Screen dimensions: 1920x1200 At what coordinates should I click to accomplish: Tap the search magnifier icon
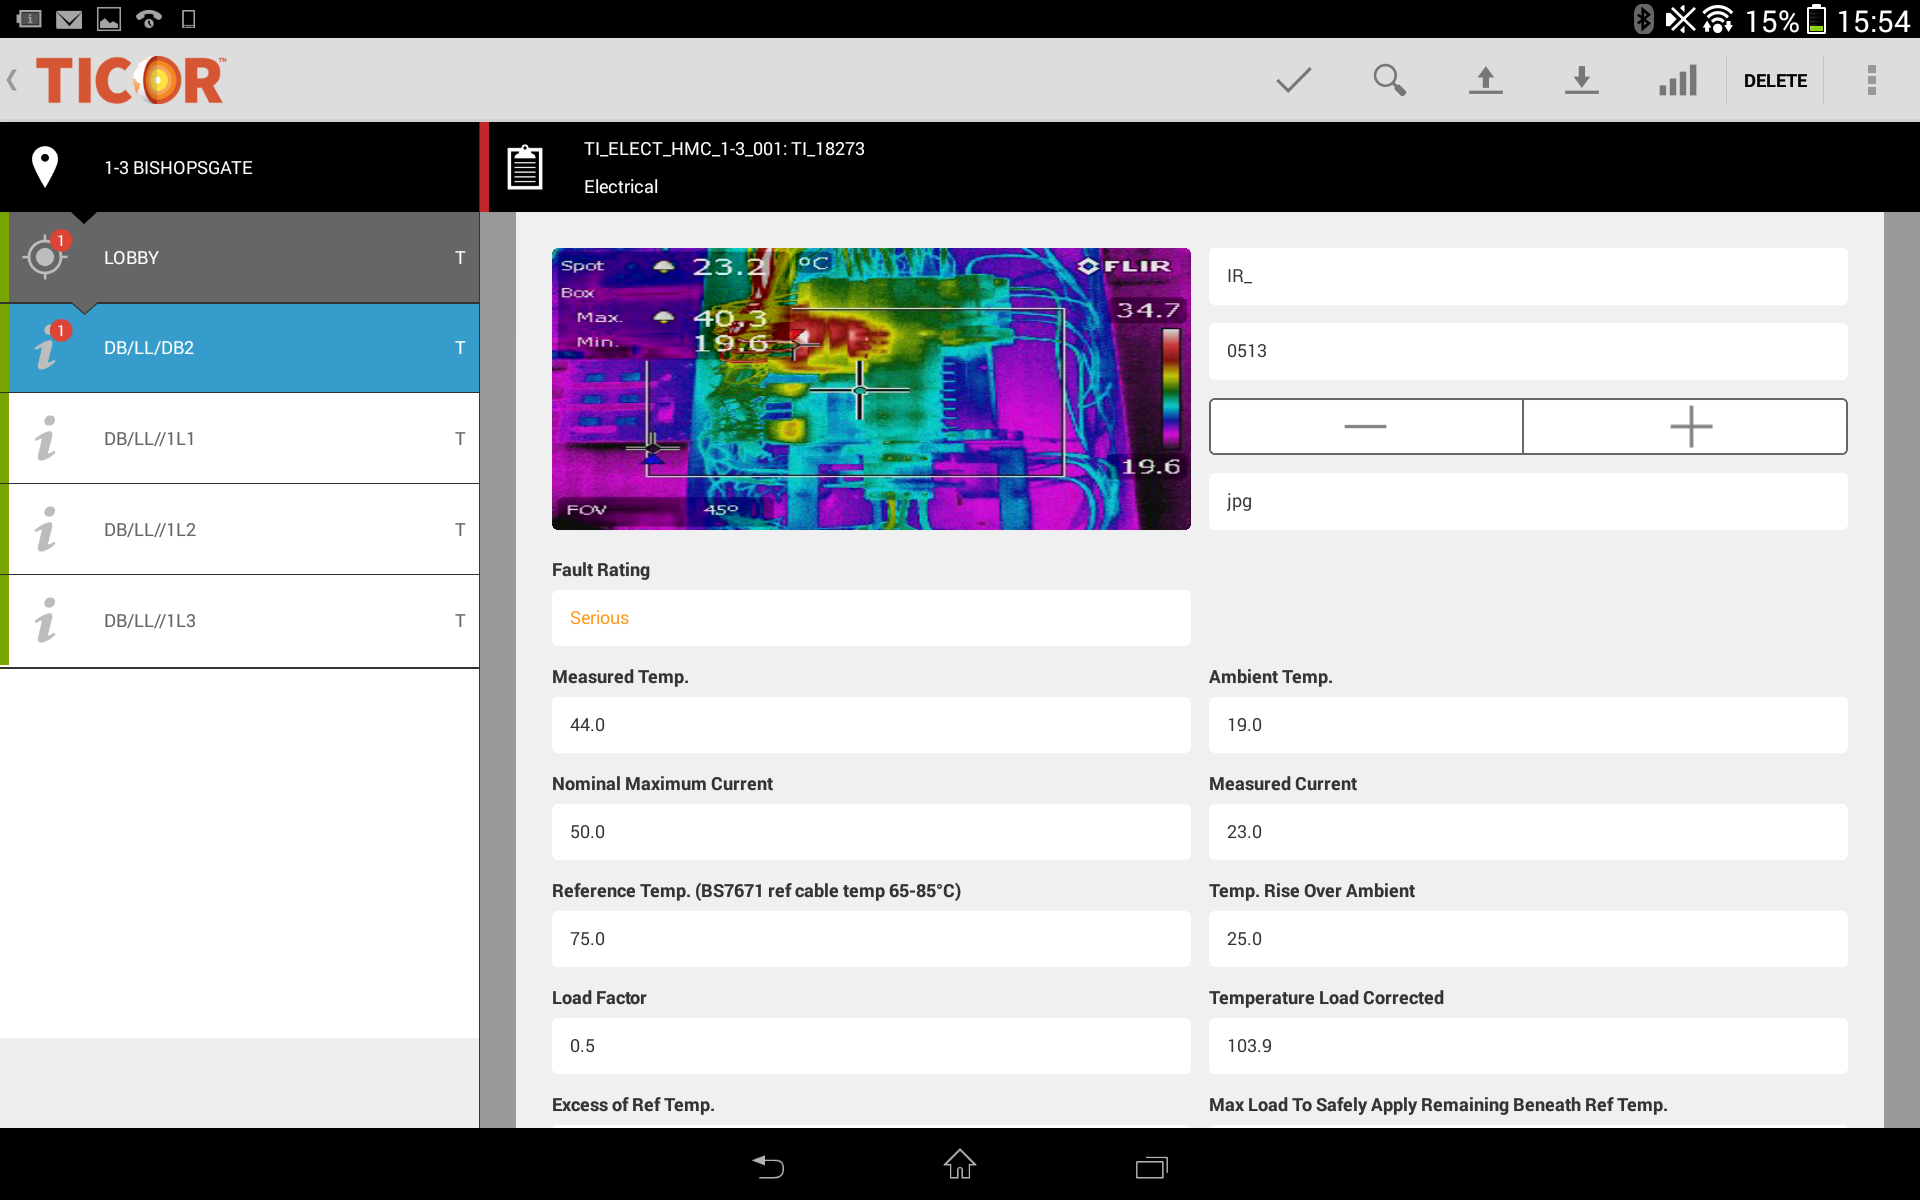point(1391,79)
